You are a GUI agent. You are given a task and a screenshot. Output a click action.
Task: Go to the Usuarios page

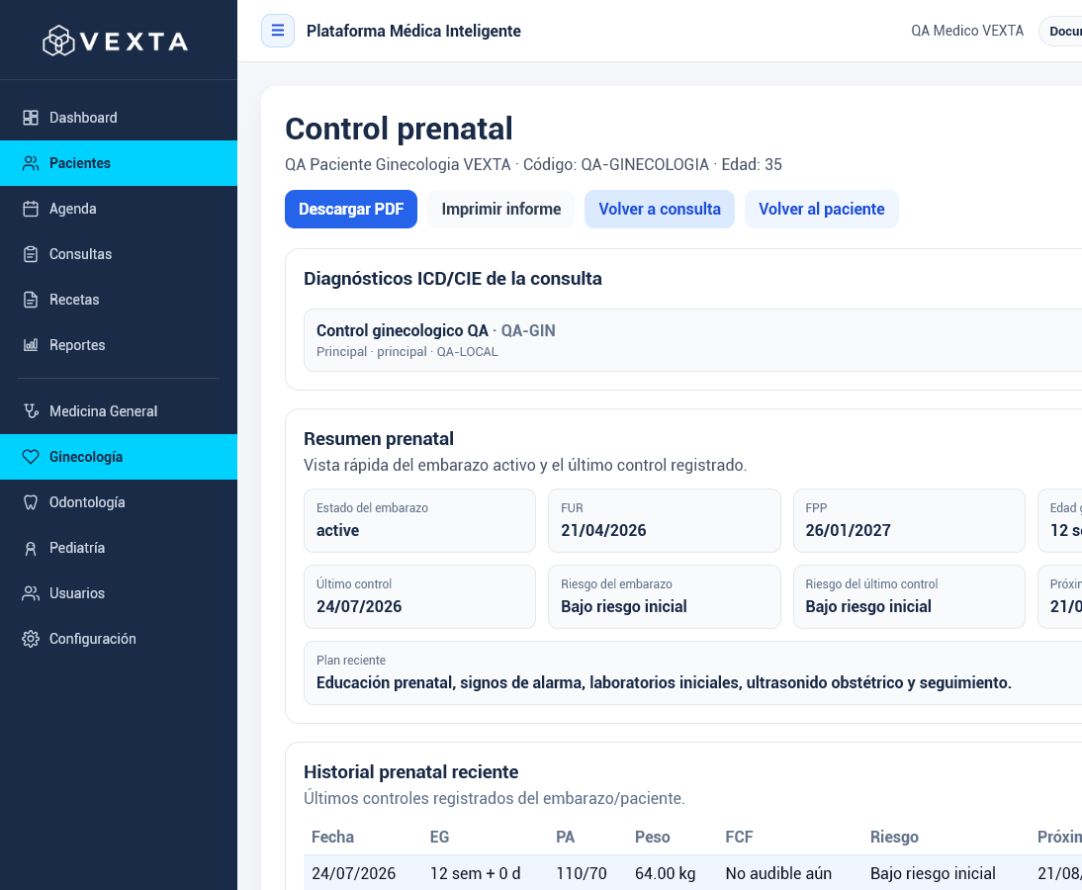tap(119, 593)
